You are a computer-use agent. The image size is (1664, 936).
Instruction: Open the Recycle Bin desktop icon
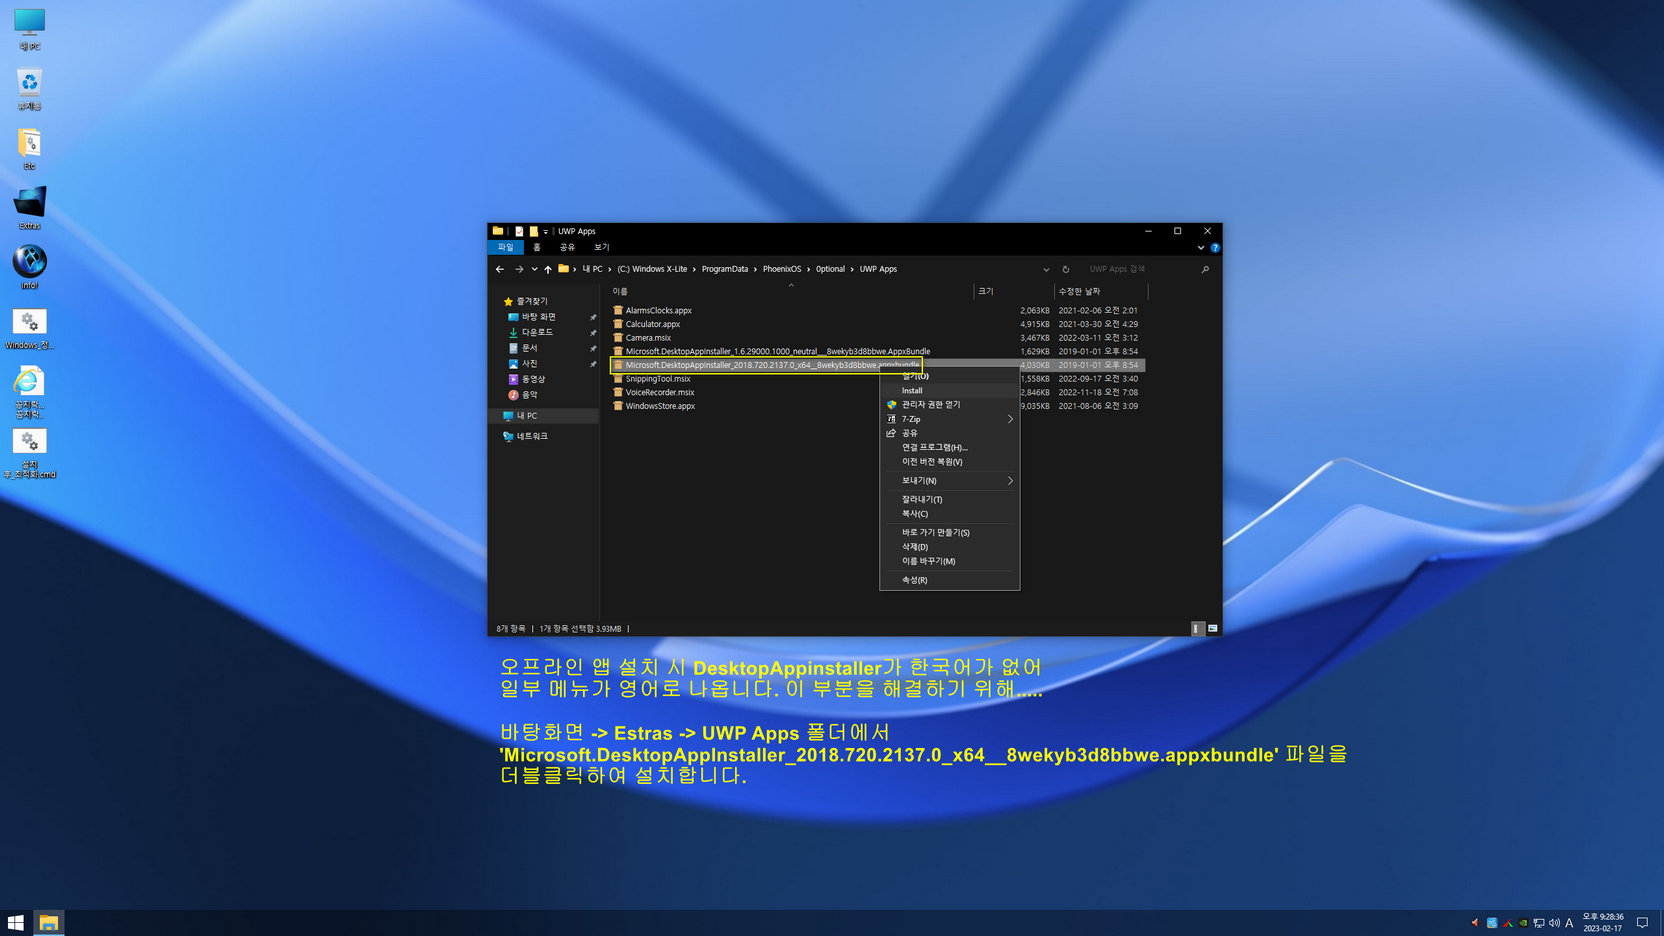tap(29, 89)
